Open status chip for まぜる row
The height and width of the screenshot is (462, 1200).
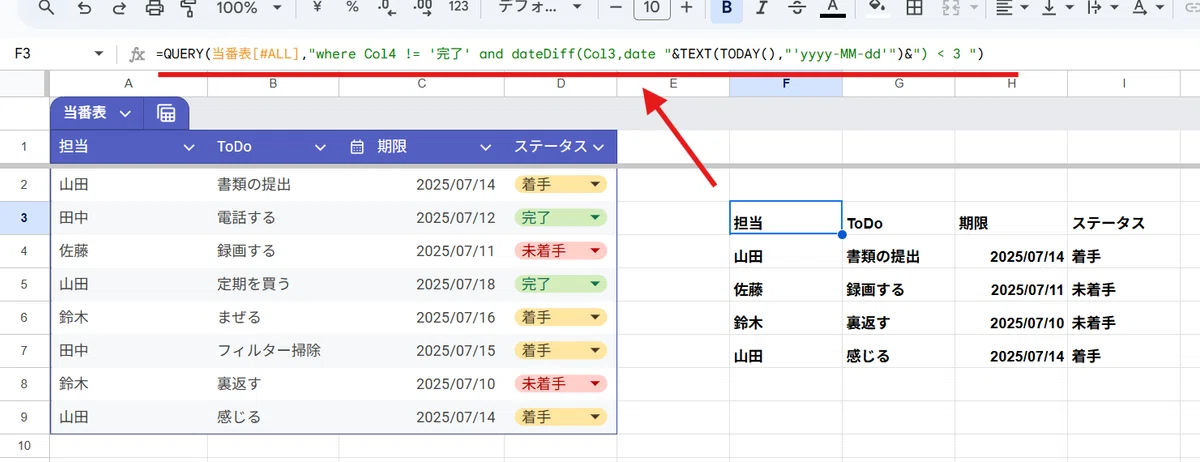click(x=560, y=317)
